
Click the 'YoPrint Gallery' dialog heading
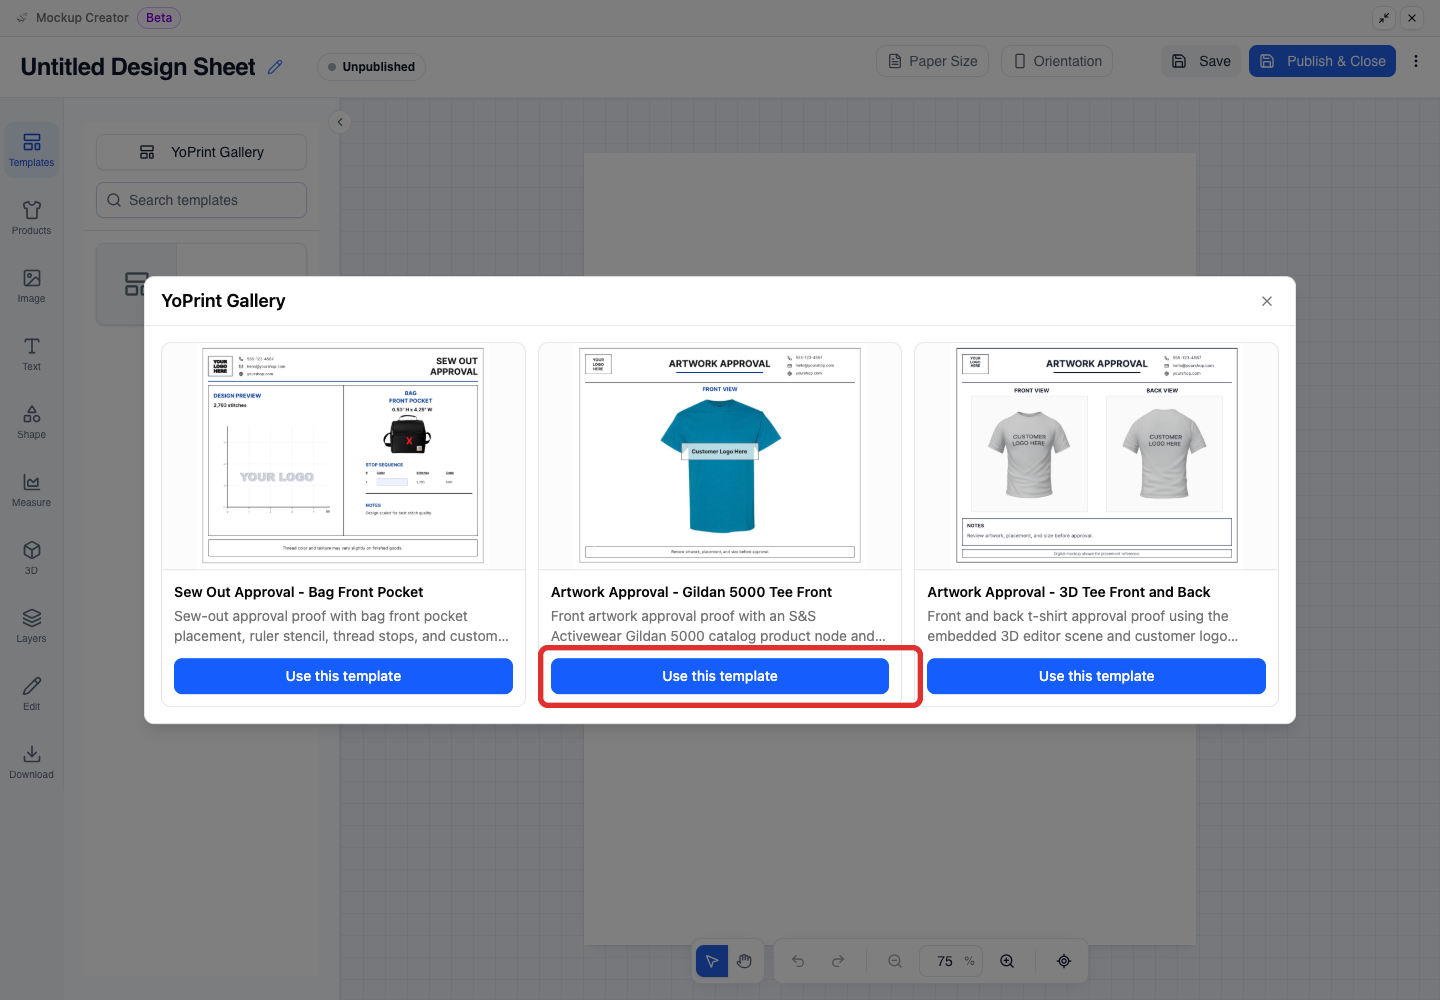pos(223,301)
